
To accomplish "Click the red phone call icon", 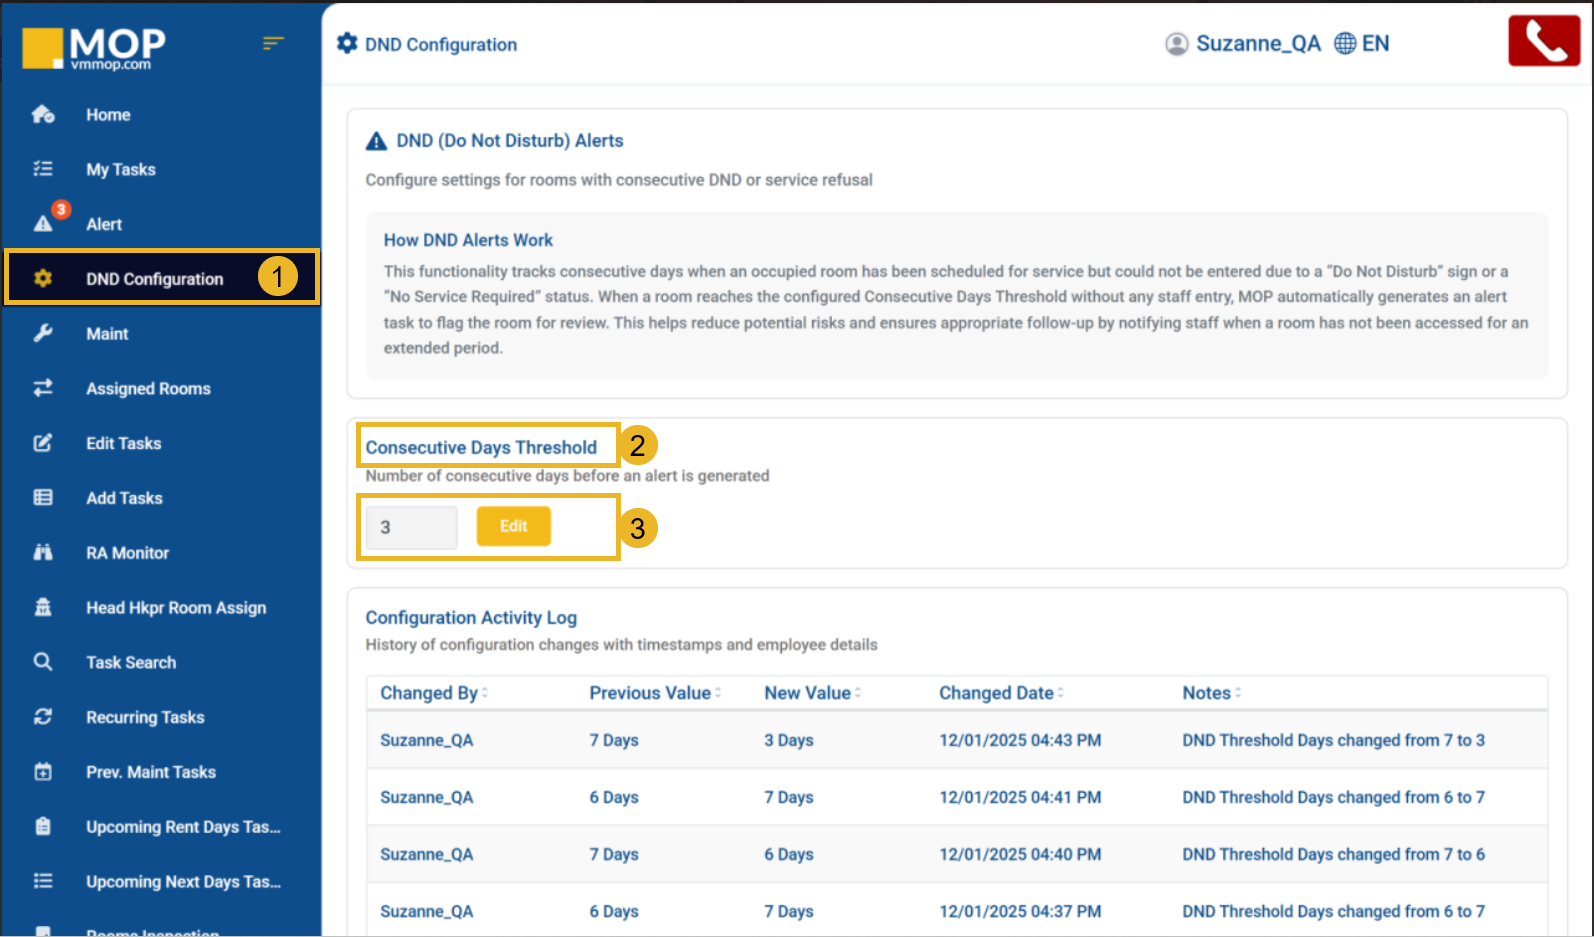I will click(x=1543, y=42).
